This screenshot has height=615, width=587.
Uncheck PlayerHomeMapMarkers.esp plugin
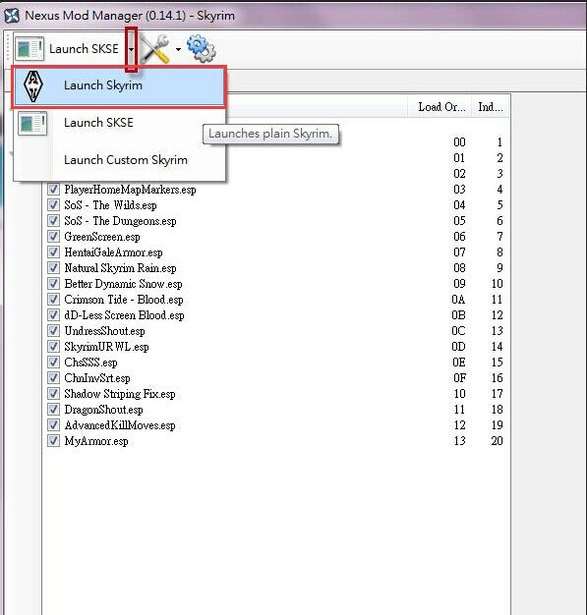53,189
